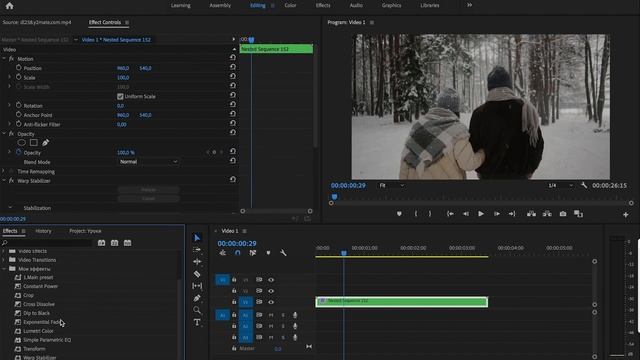Reset the Rotation parameter

pos(233,104)
